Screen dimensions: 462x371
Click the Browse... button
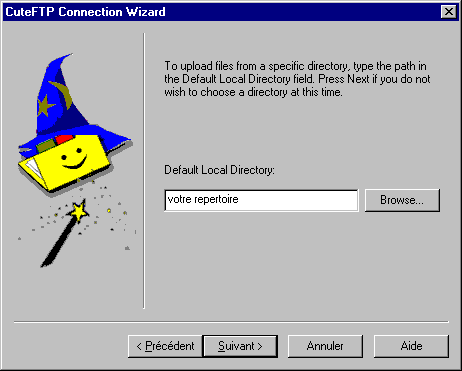[x=402, y=200]
